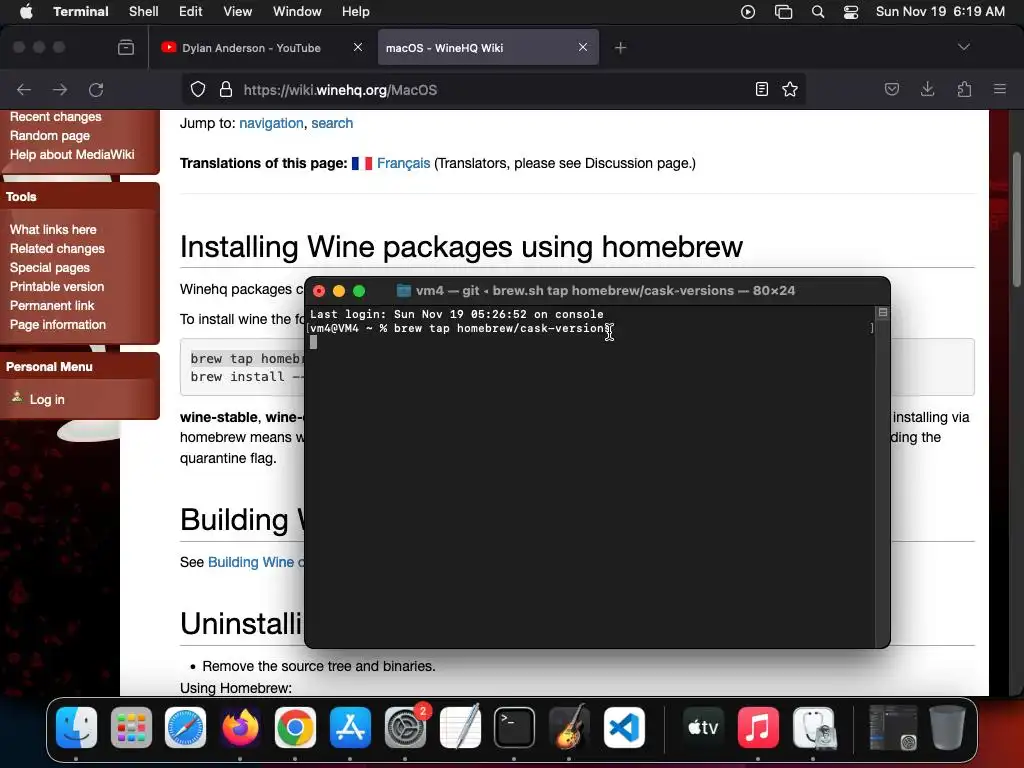Open Google Chrome from the Dock

[295, 728]
